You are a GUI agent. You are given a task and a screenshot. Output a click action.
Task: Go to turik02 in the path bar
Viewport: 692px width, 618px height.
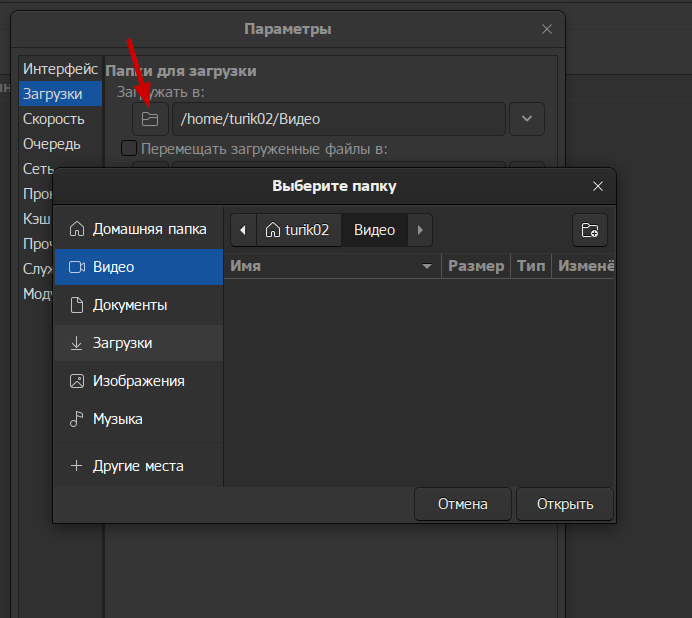[297, 230]
